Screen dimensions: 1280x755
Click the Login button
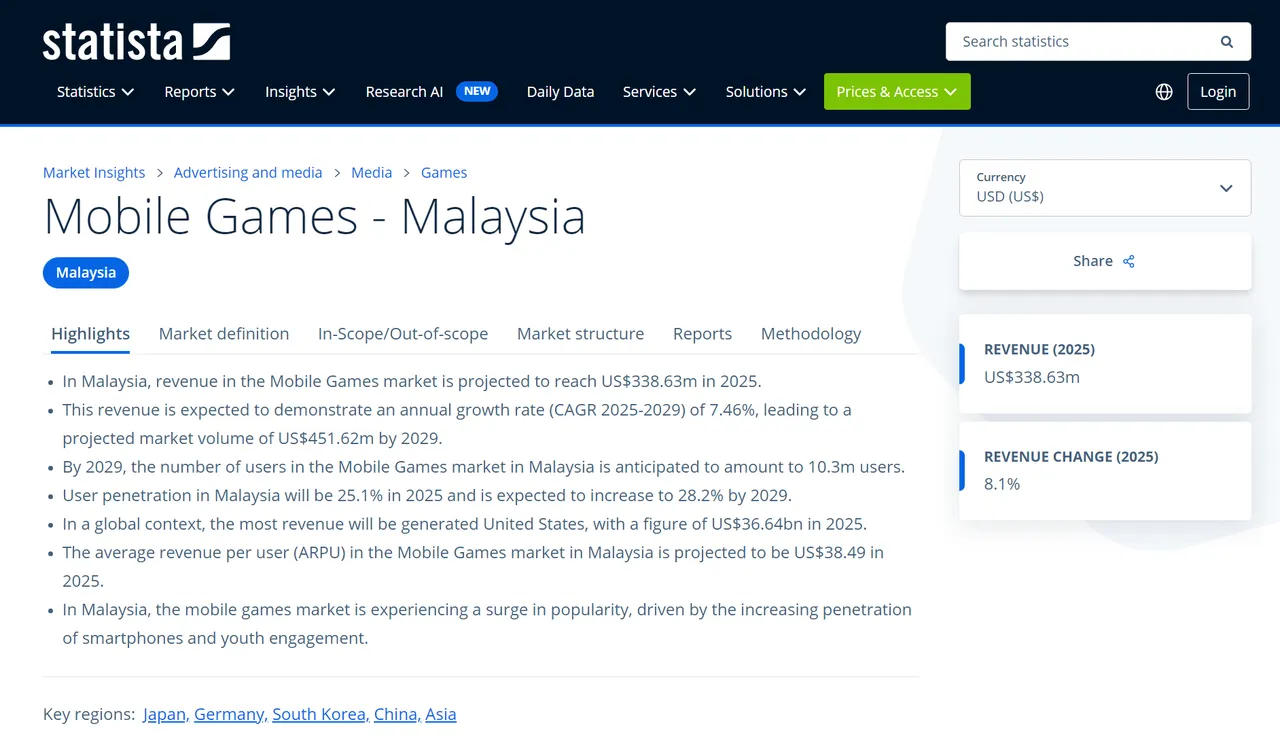pyautogui.click(x=1218, y=91)
